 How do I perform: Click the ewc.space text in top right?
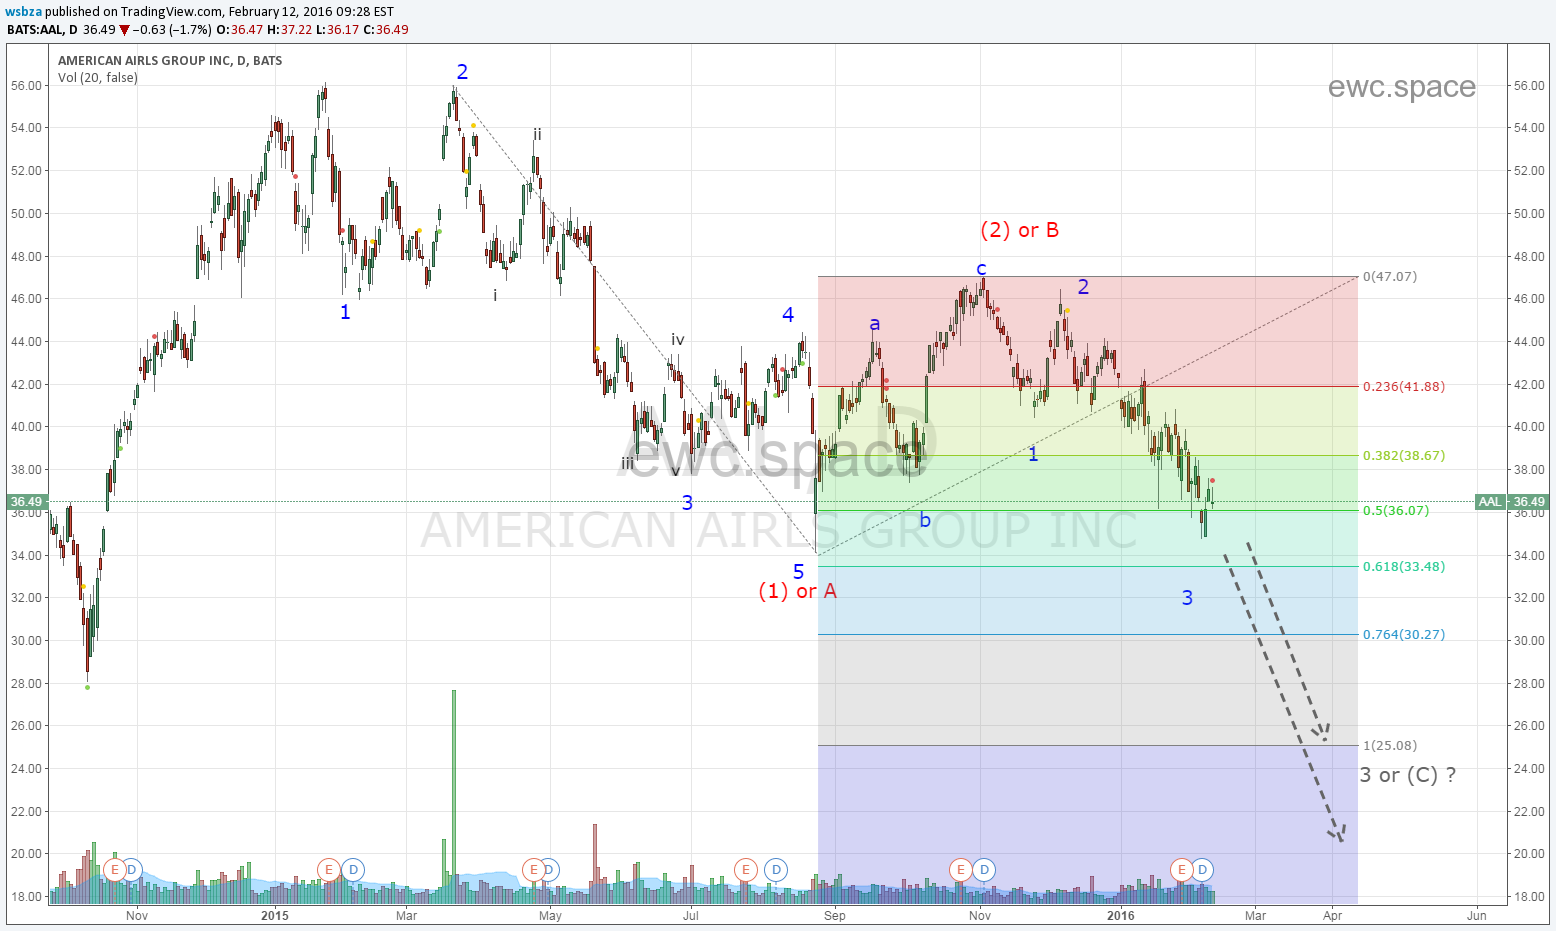pyautogui.click(x=1401, y=88)
